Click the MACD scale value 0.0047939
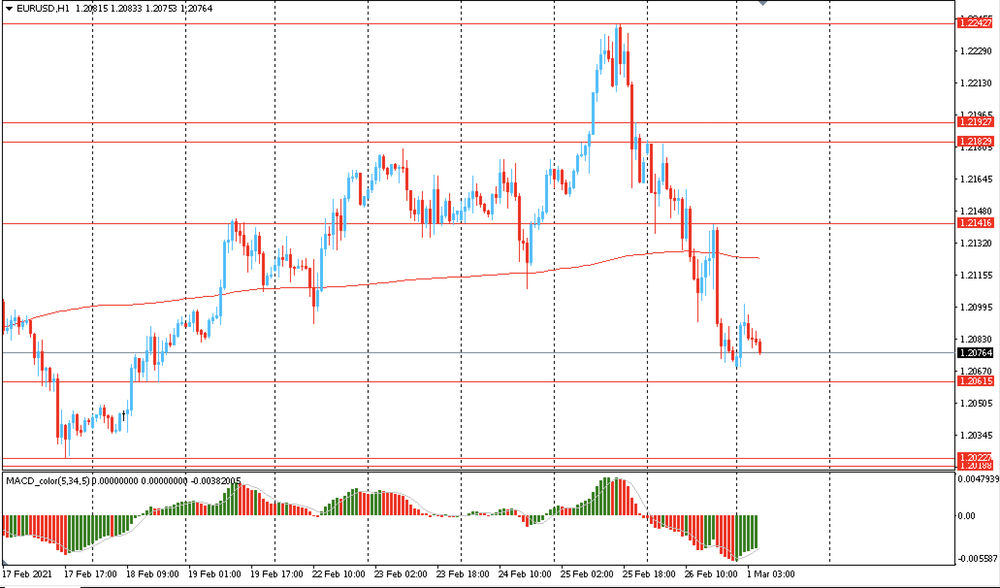Screen dimensions: 1000x588 [979, 478]
